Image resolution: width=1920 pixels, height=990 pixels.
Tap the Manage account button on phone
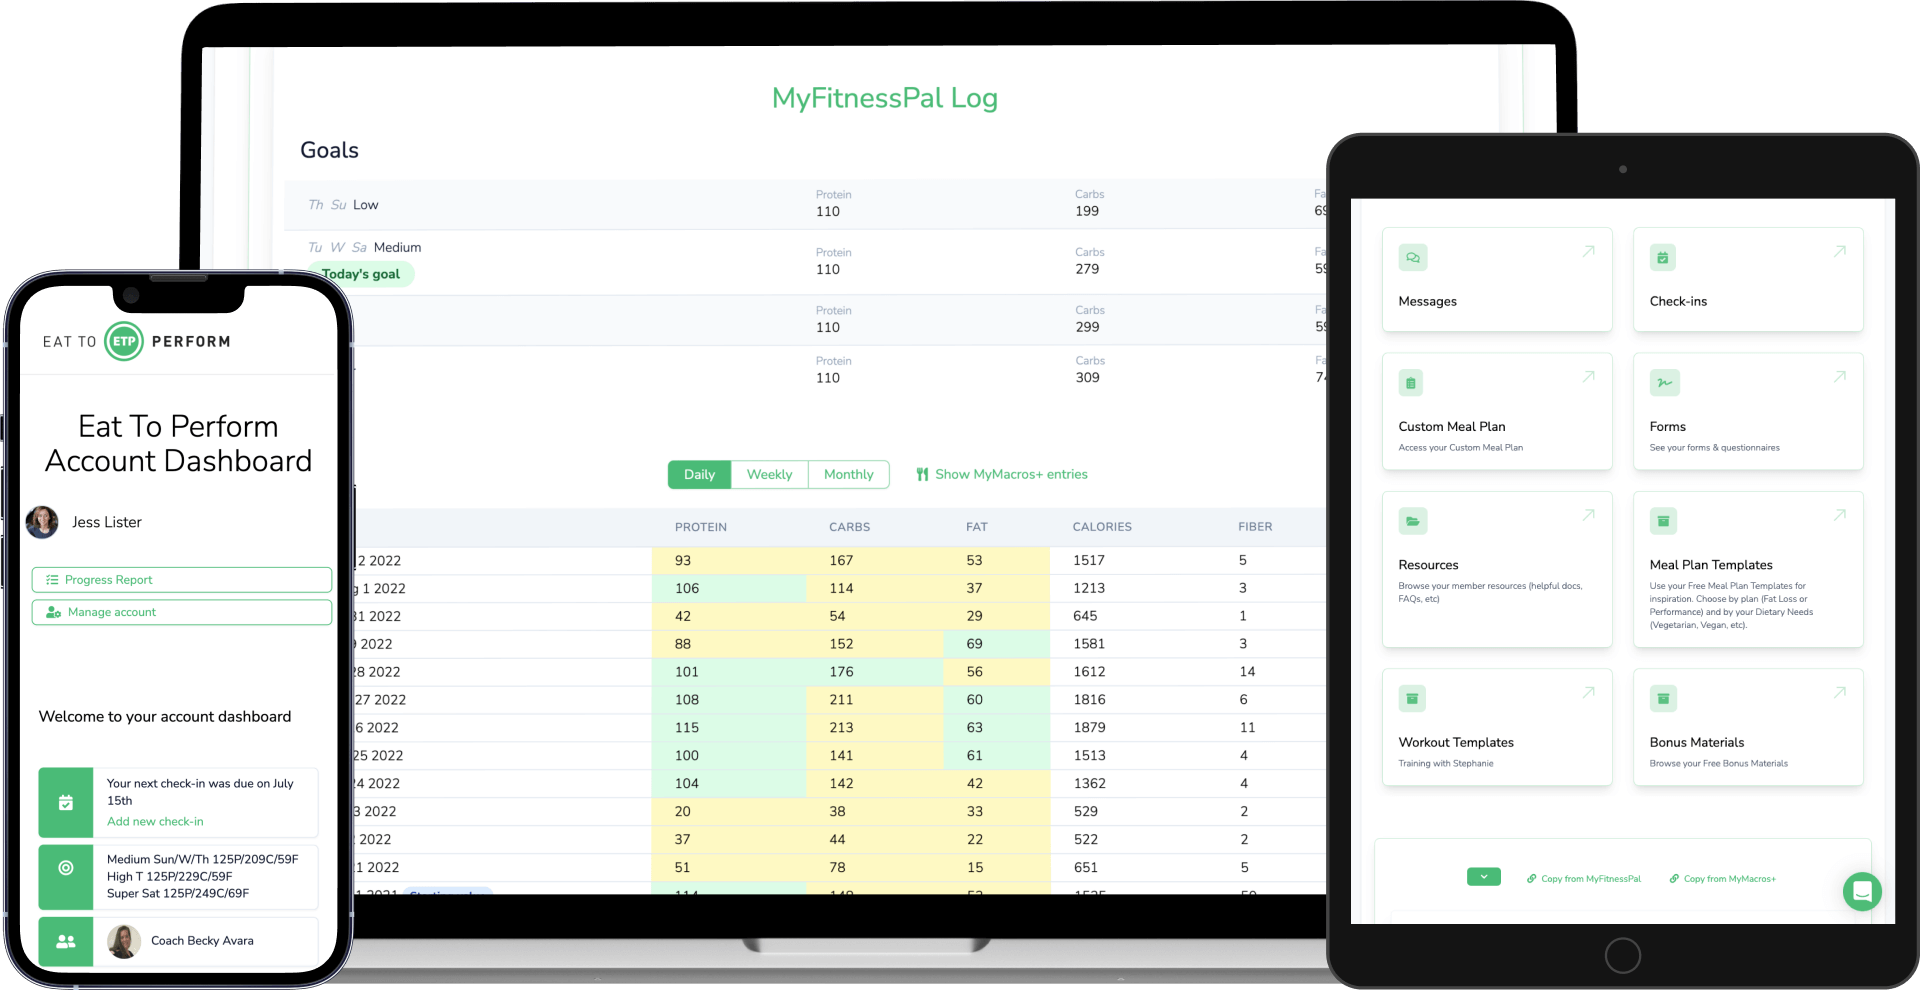pos(182,612)
